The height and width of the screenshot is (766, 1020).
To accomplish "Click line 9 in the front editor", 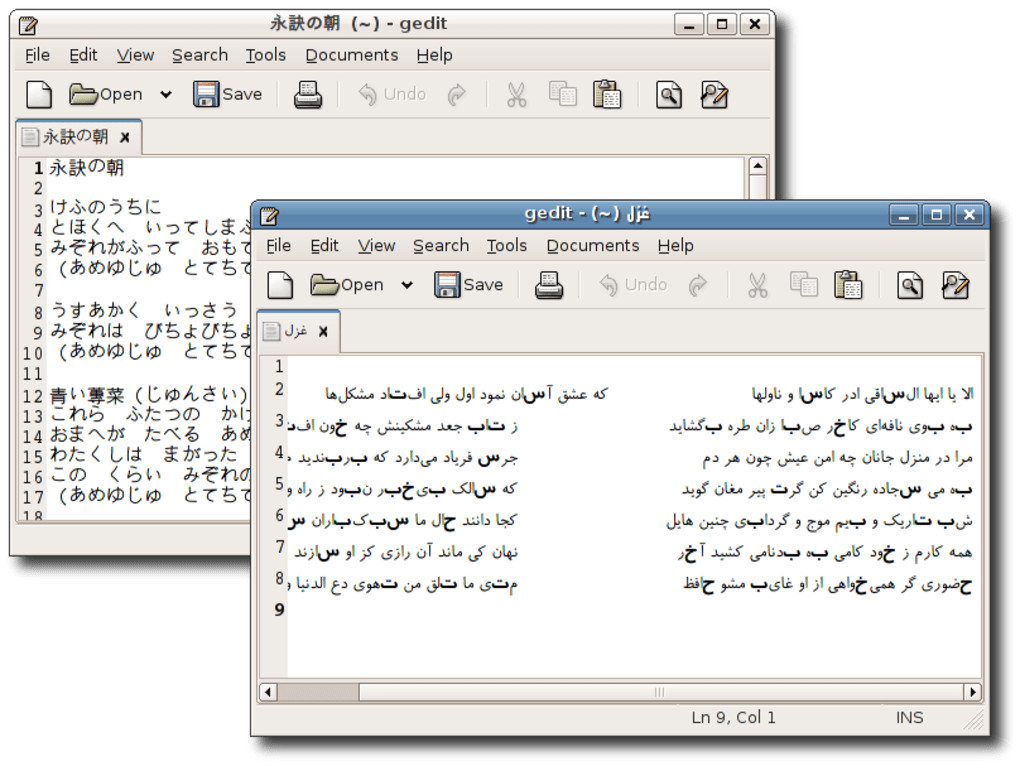I will 633,610.
